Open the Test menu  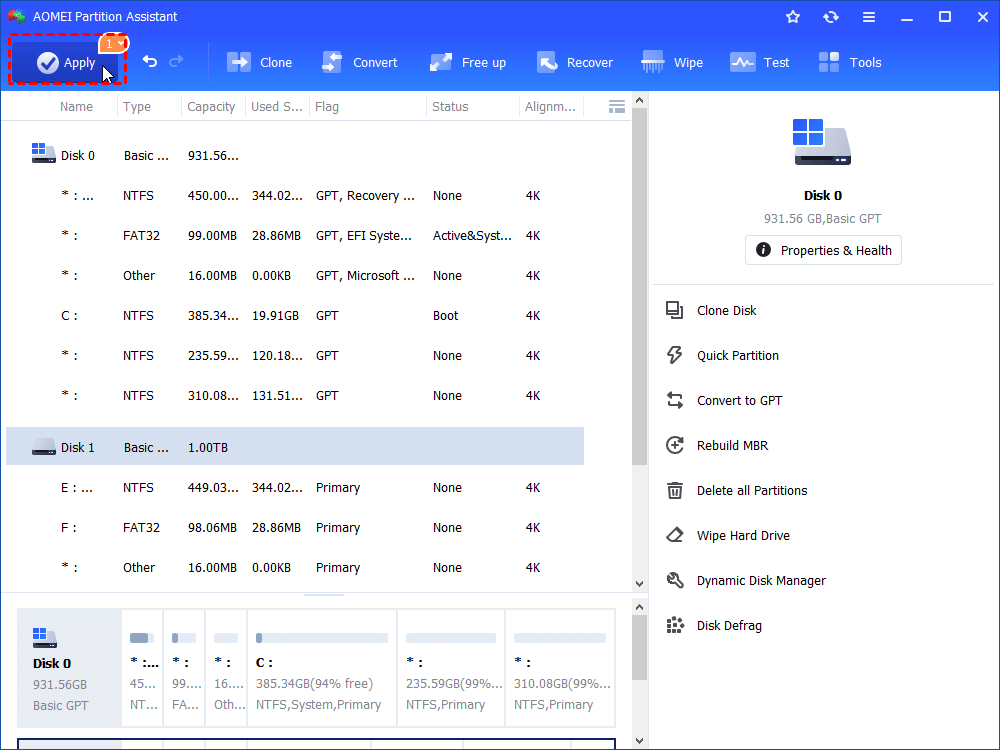[760, 62]
